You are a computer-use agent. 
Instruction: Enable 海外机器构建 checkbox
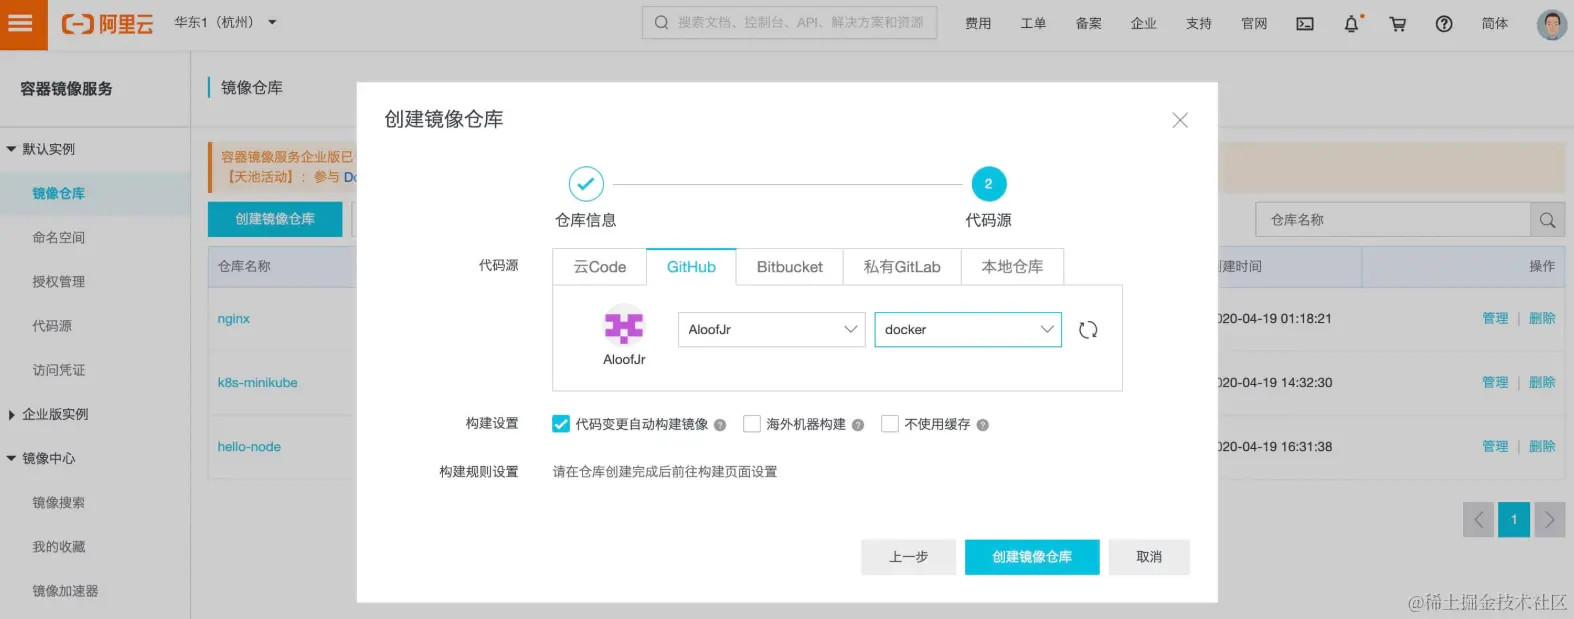tap(752, 424)
